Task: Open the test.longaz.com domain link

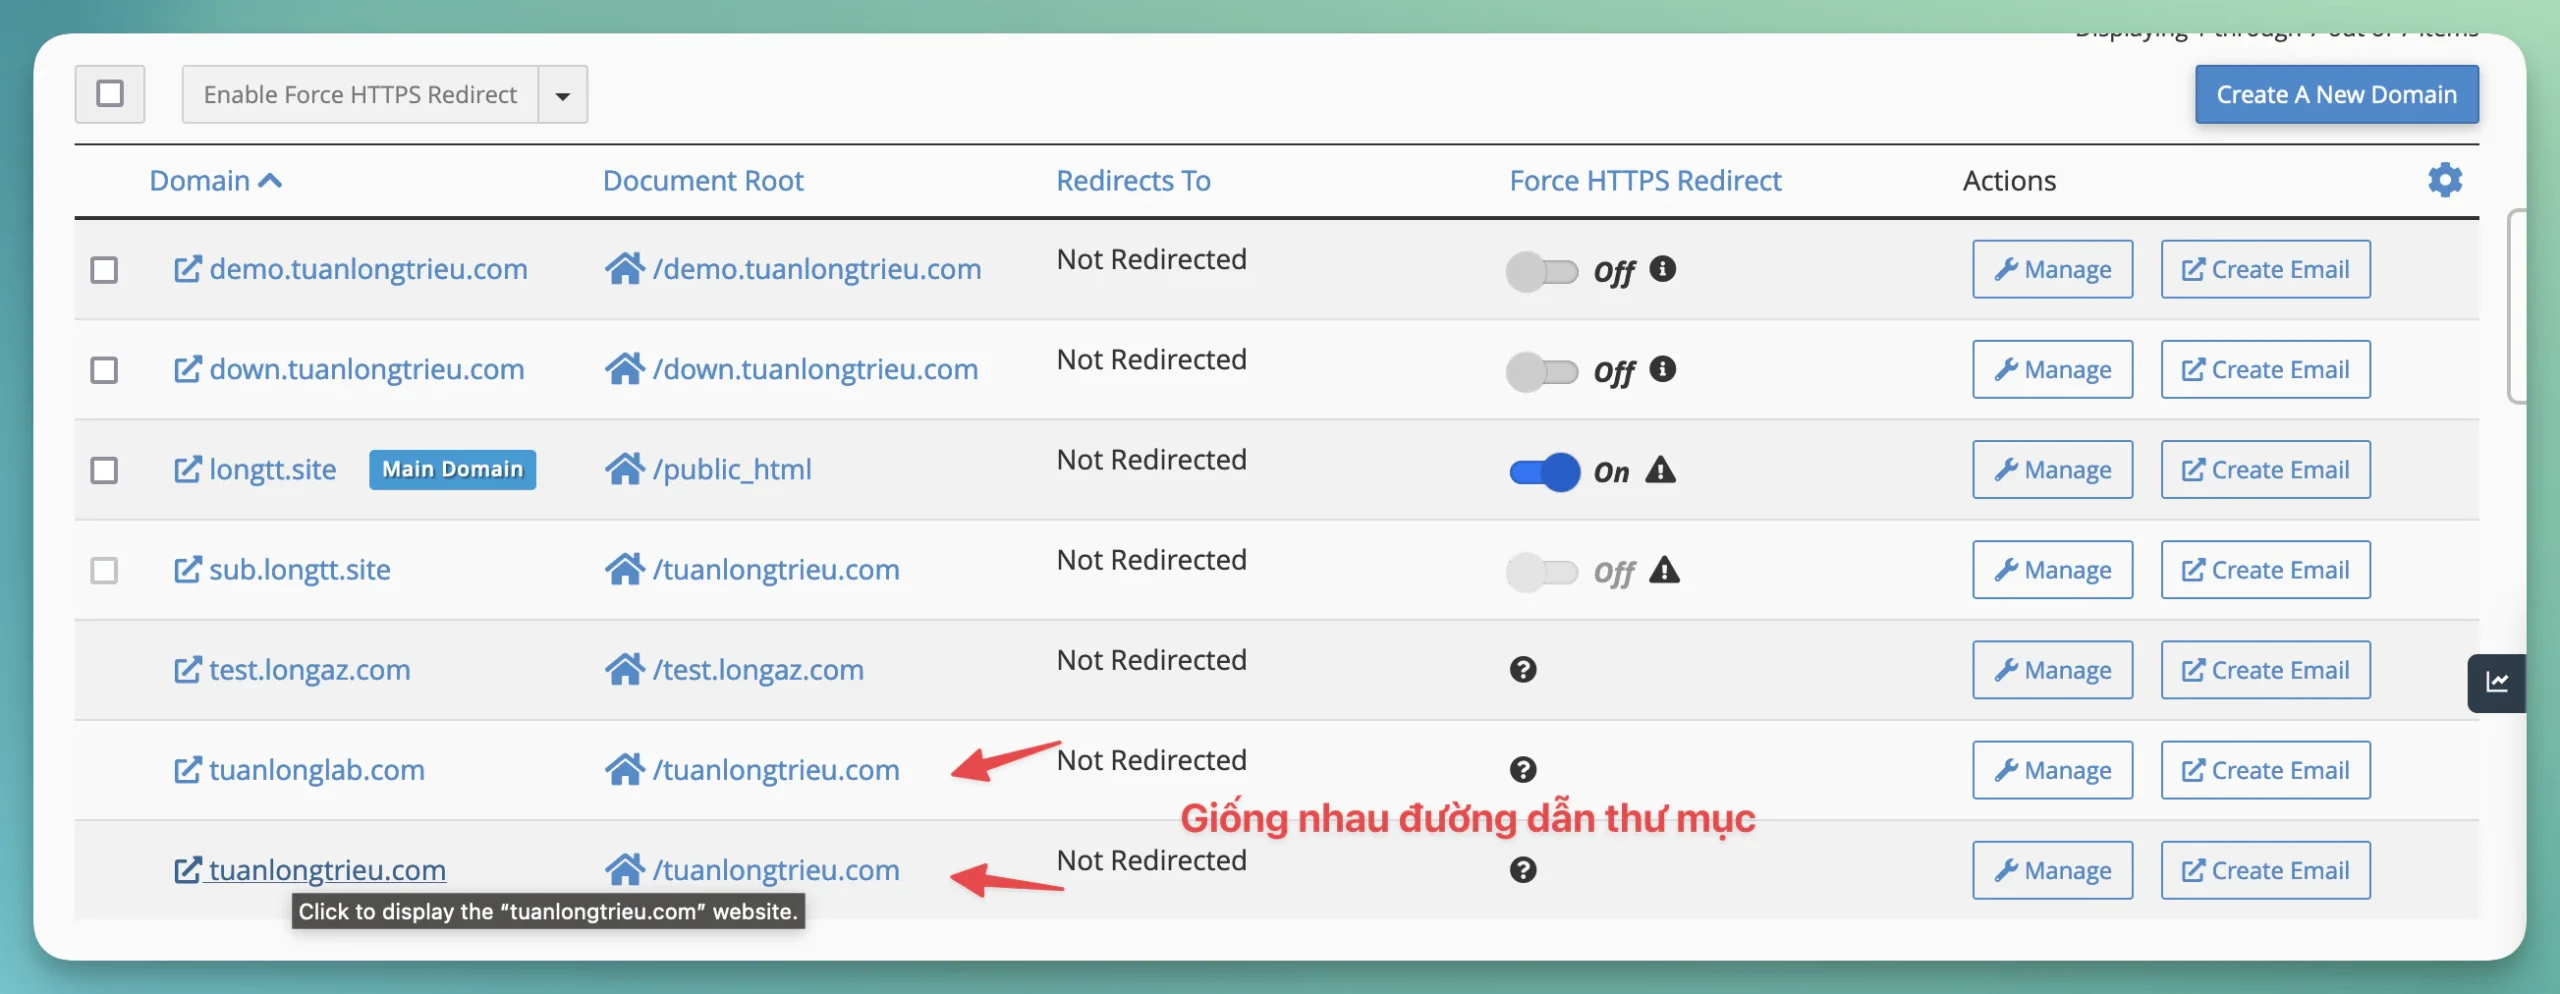Action: [x=309, y=670]
